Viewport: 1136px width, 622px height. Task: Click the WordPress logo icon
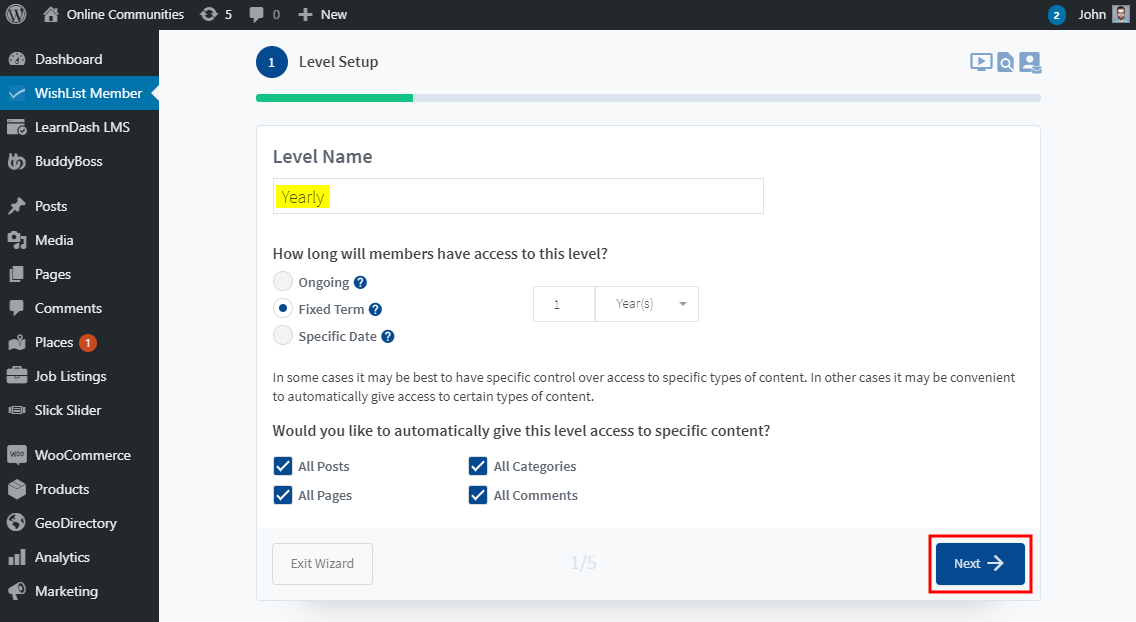[x=16, y=14]
